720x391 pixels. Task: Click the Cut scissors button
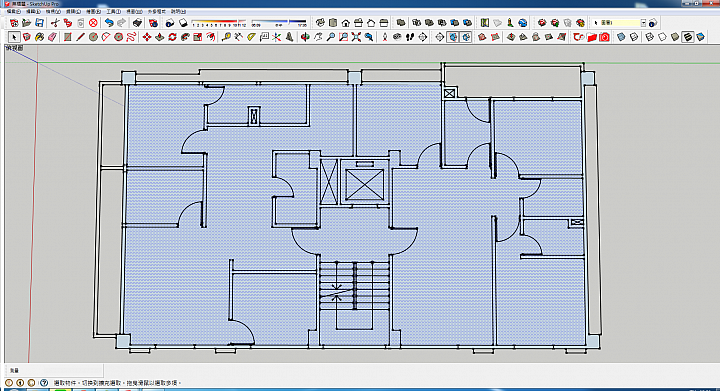coord(55,22)
